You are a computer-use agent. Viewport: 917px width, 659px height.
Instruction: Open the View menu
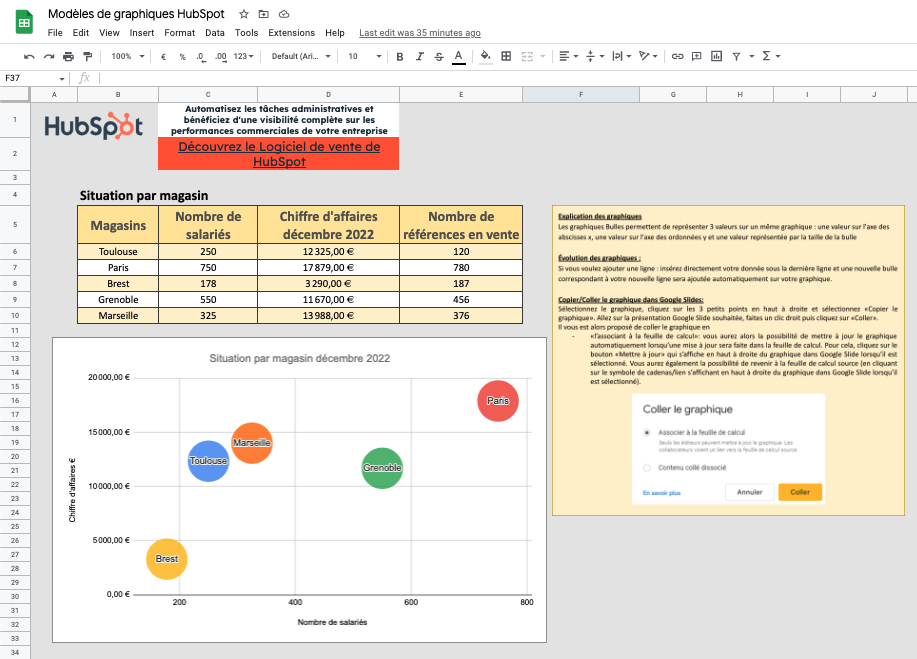tap(109, 33)
